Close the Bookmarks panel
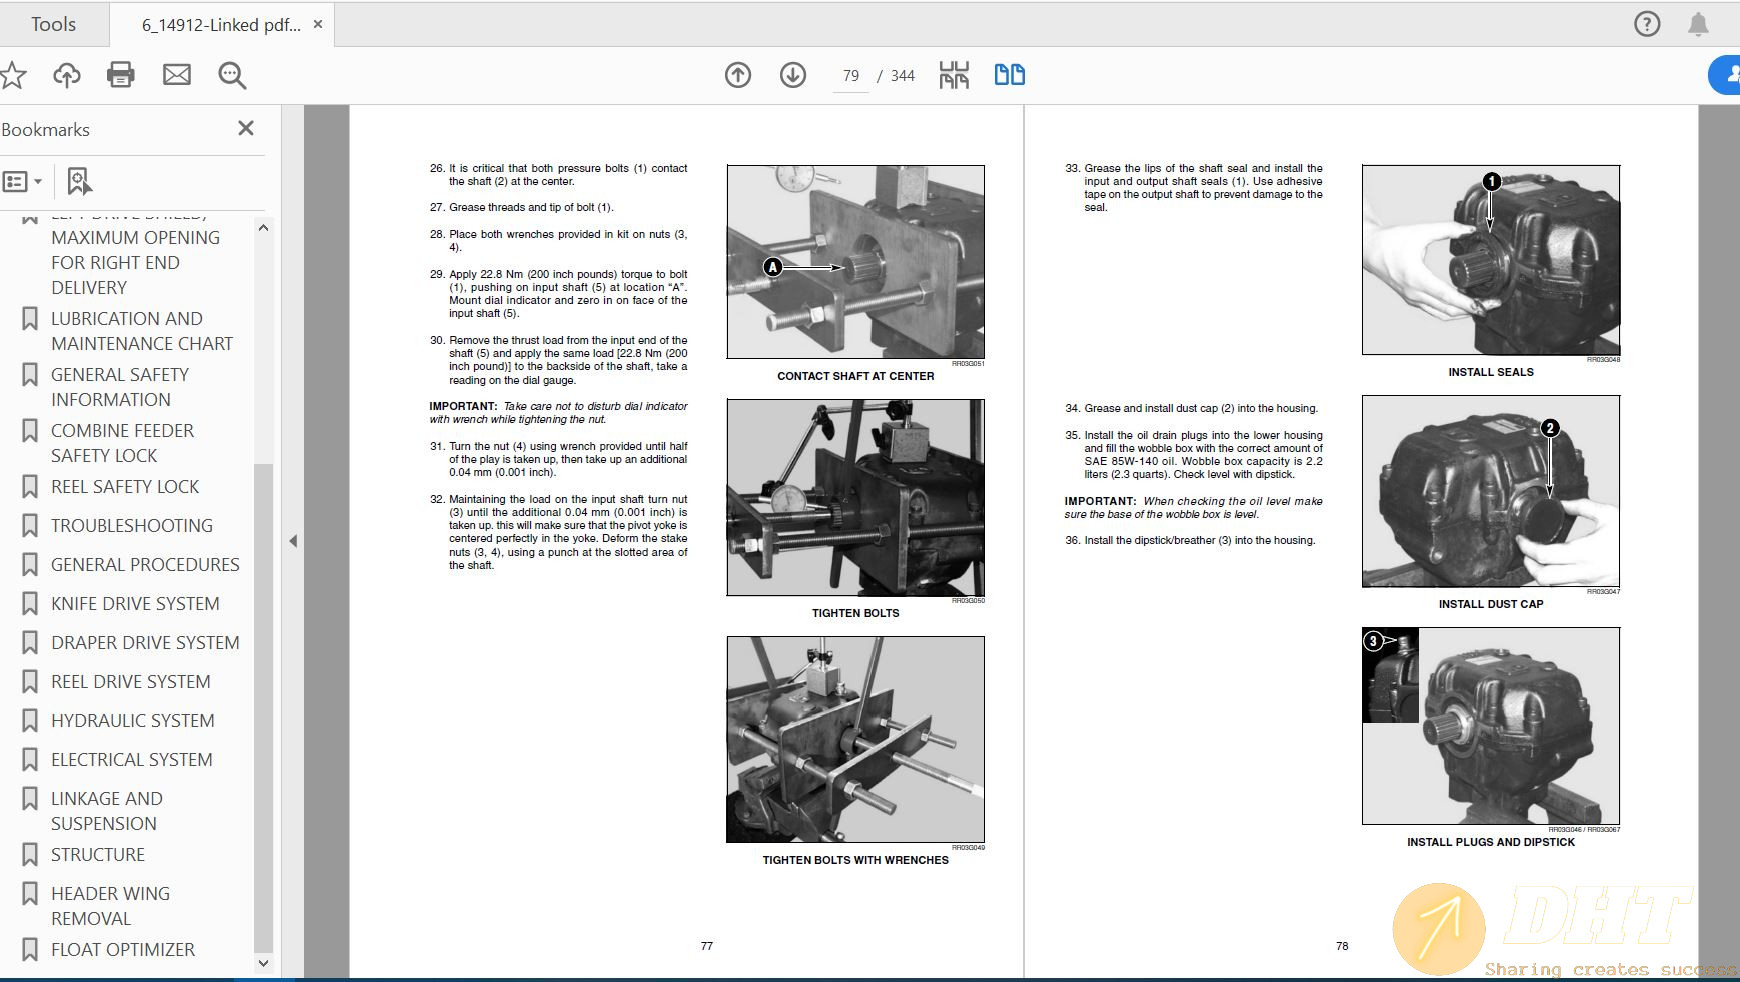Viewport: 1740px width, 982px height. point(246,129)
